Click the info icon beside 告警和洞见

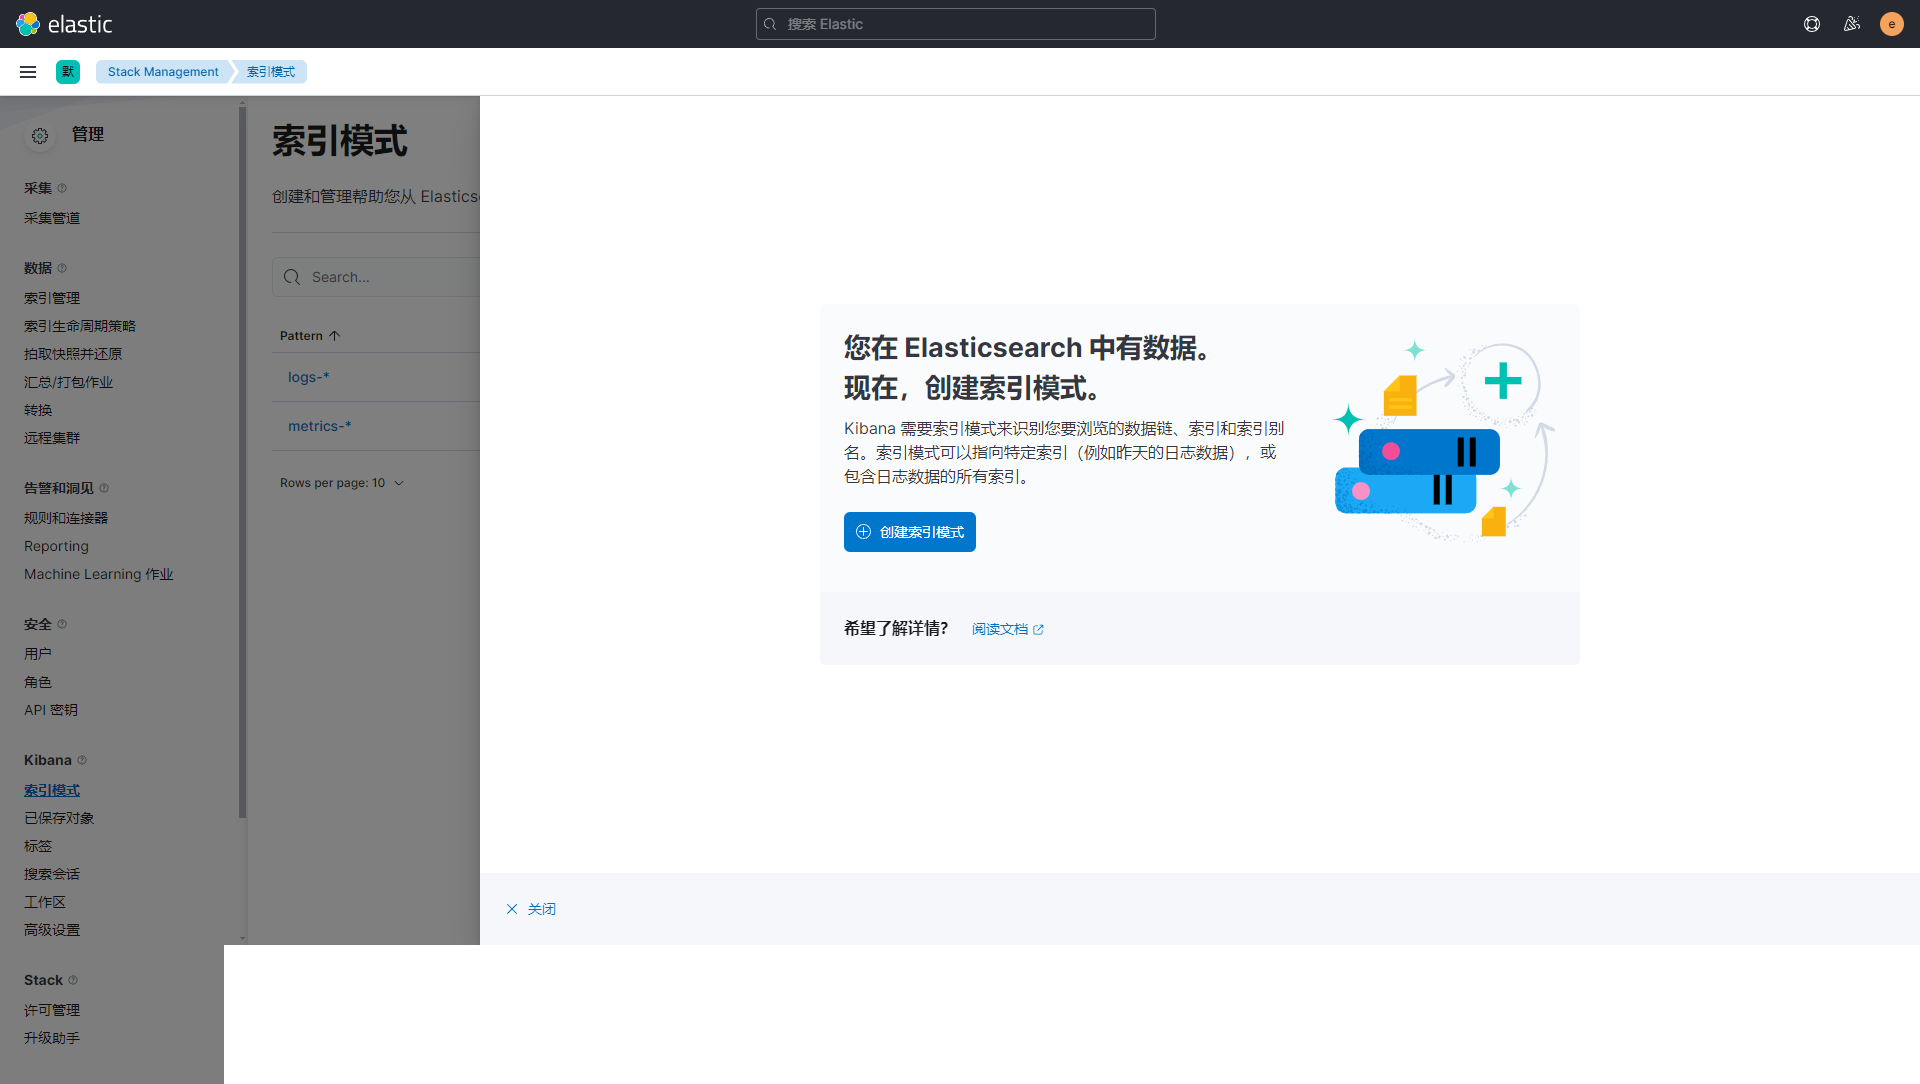click(x=104, y=488)
